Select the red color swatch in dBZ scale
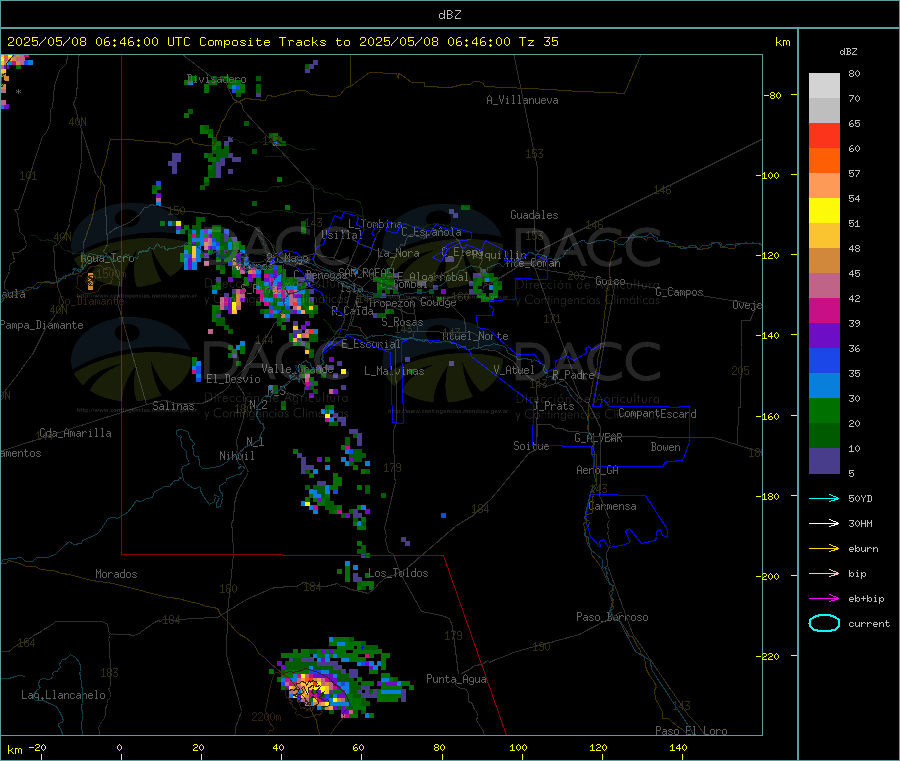The image size is (900, 761). coord(824,135)
